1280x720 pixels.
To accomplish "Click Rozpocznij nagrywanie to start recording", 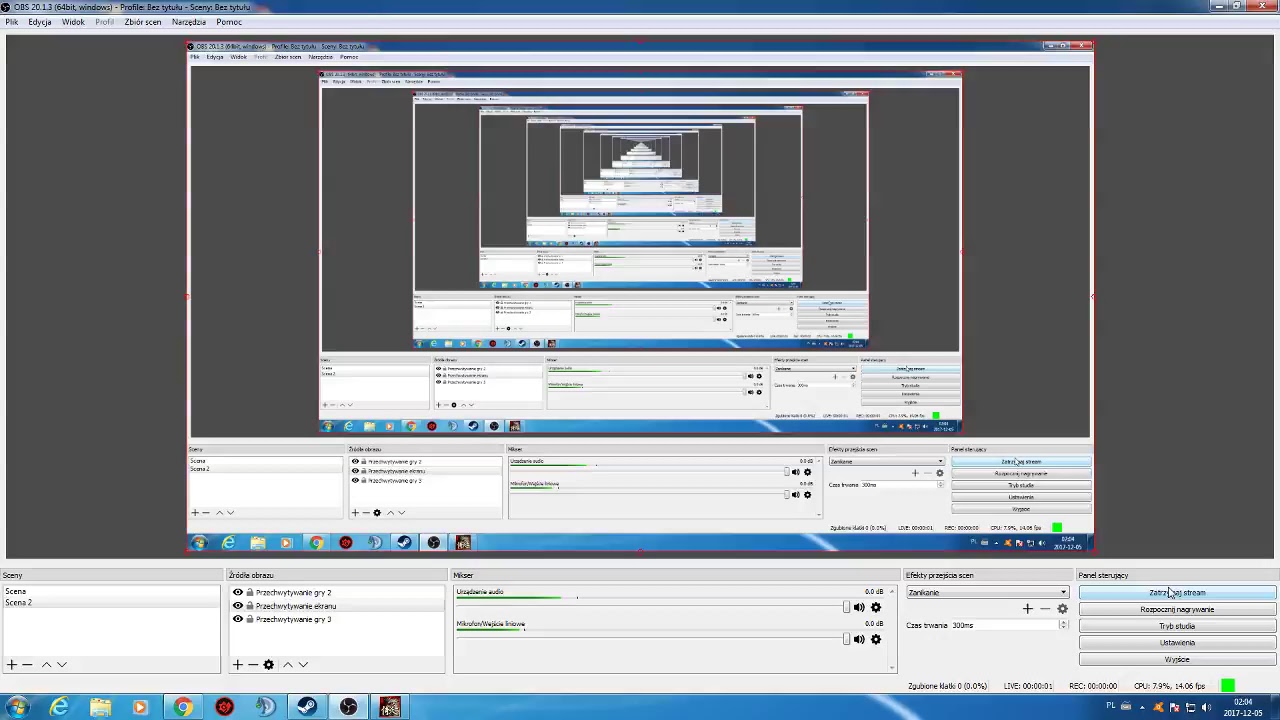I will [1177, 609].
